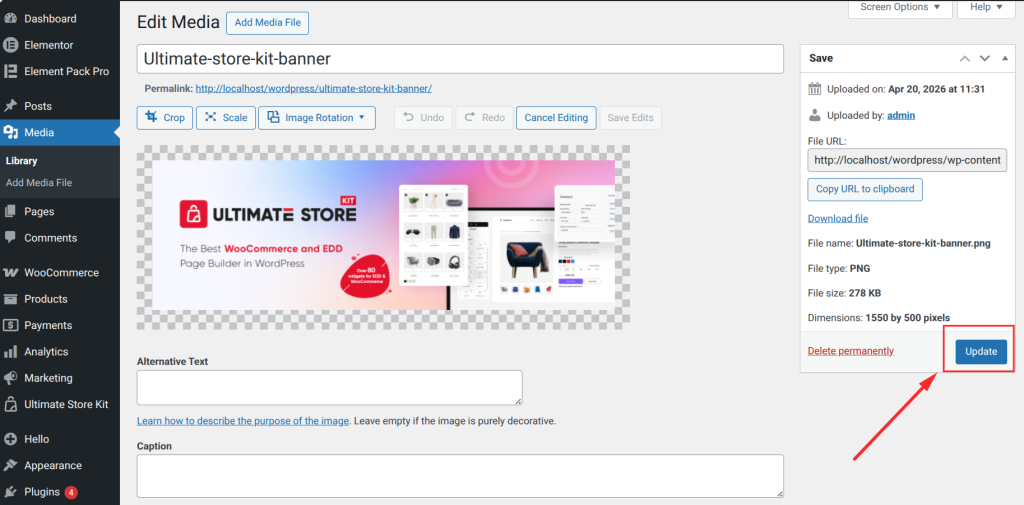Click the uploaded-by user icon

pyautogui.click(x=814, y=116)
